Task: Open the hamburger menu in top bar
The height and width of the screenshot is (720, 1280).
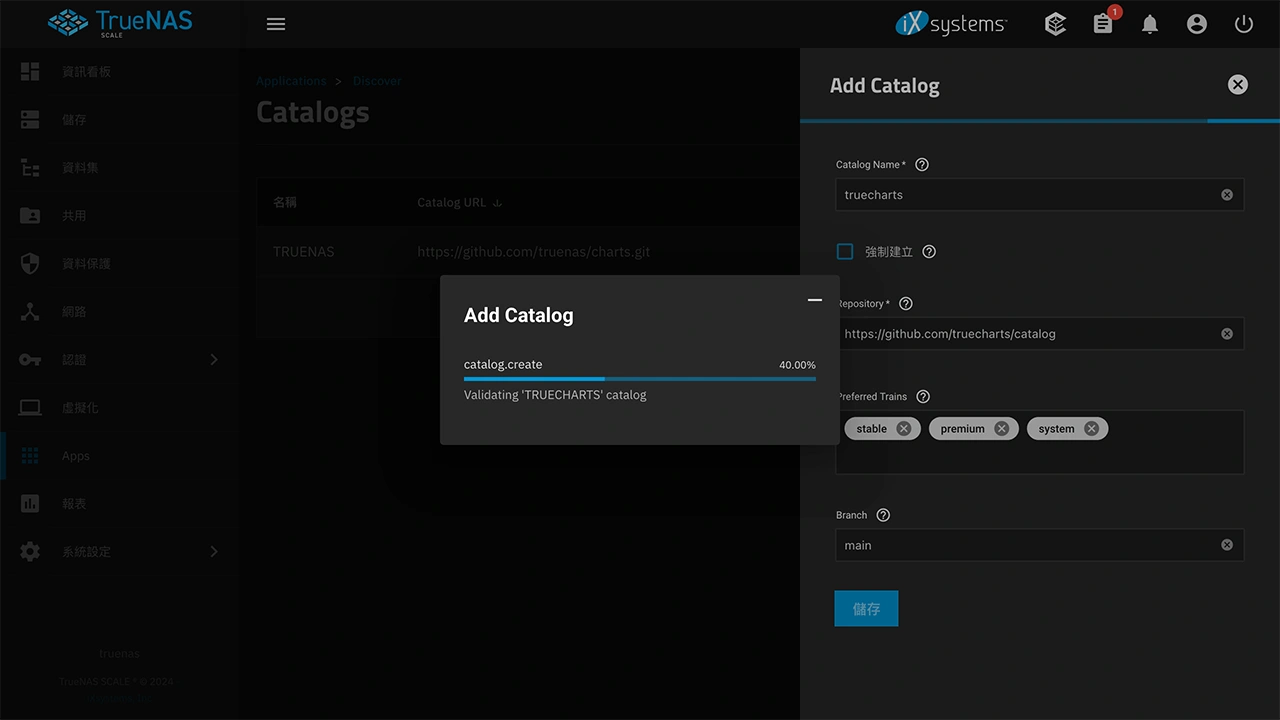Action: tap(276, 24)
